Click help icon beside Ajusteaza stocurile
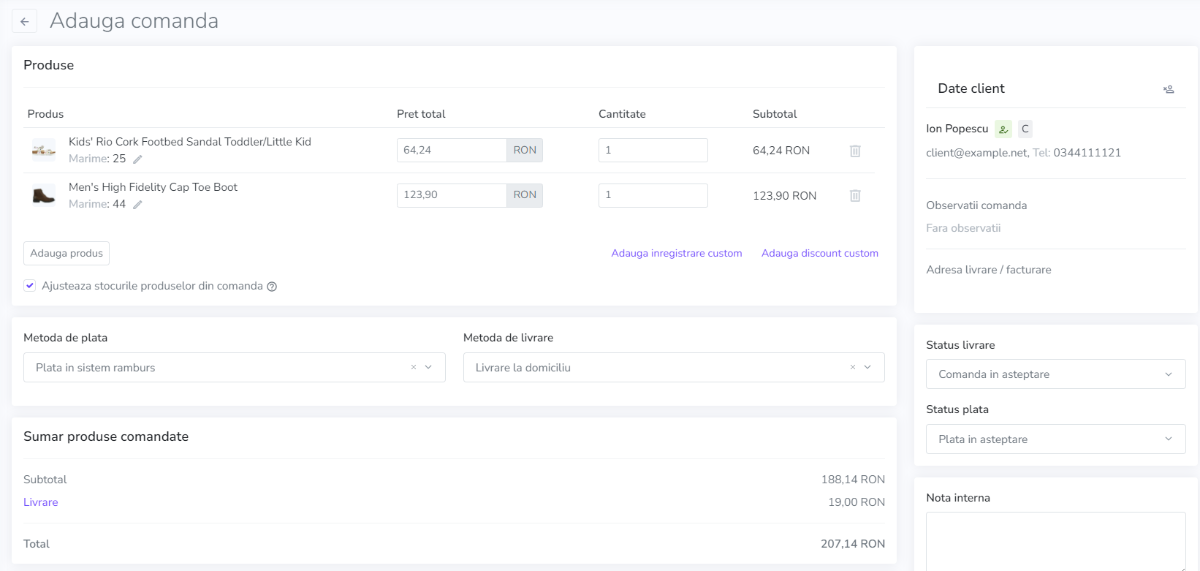The image size is (1200, 571). [x=272, y=286]
